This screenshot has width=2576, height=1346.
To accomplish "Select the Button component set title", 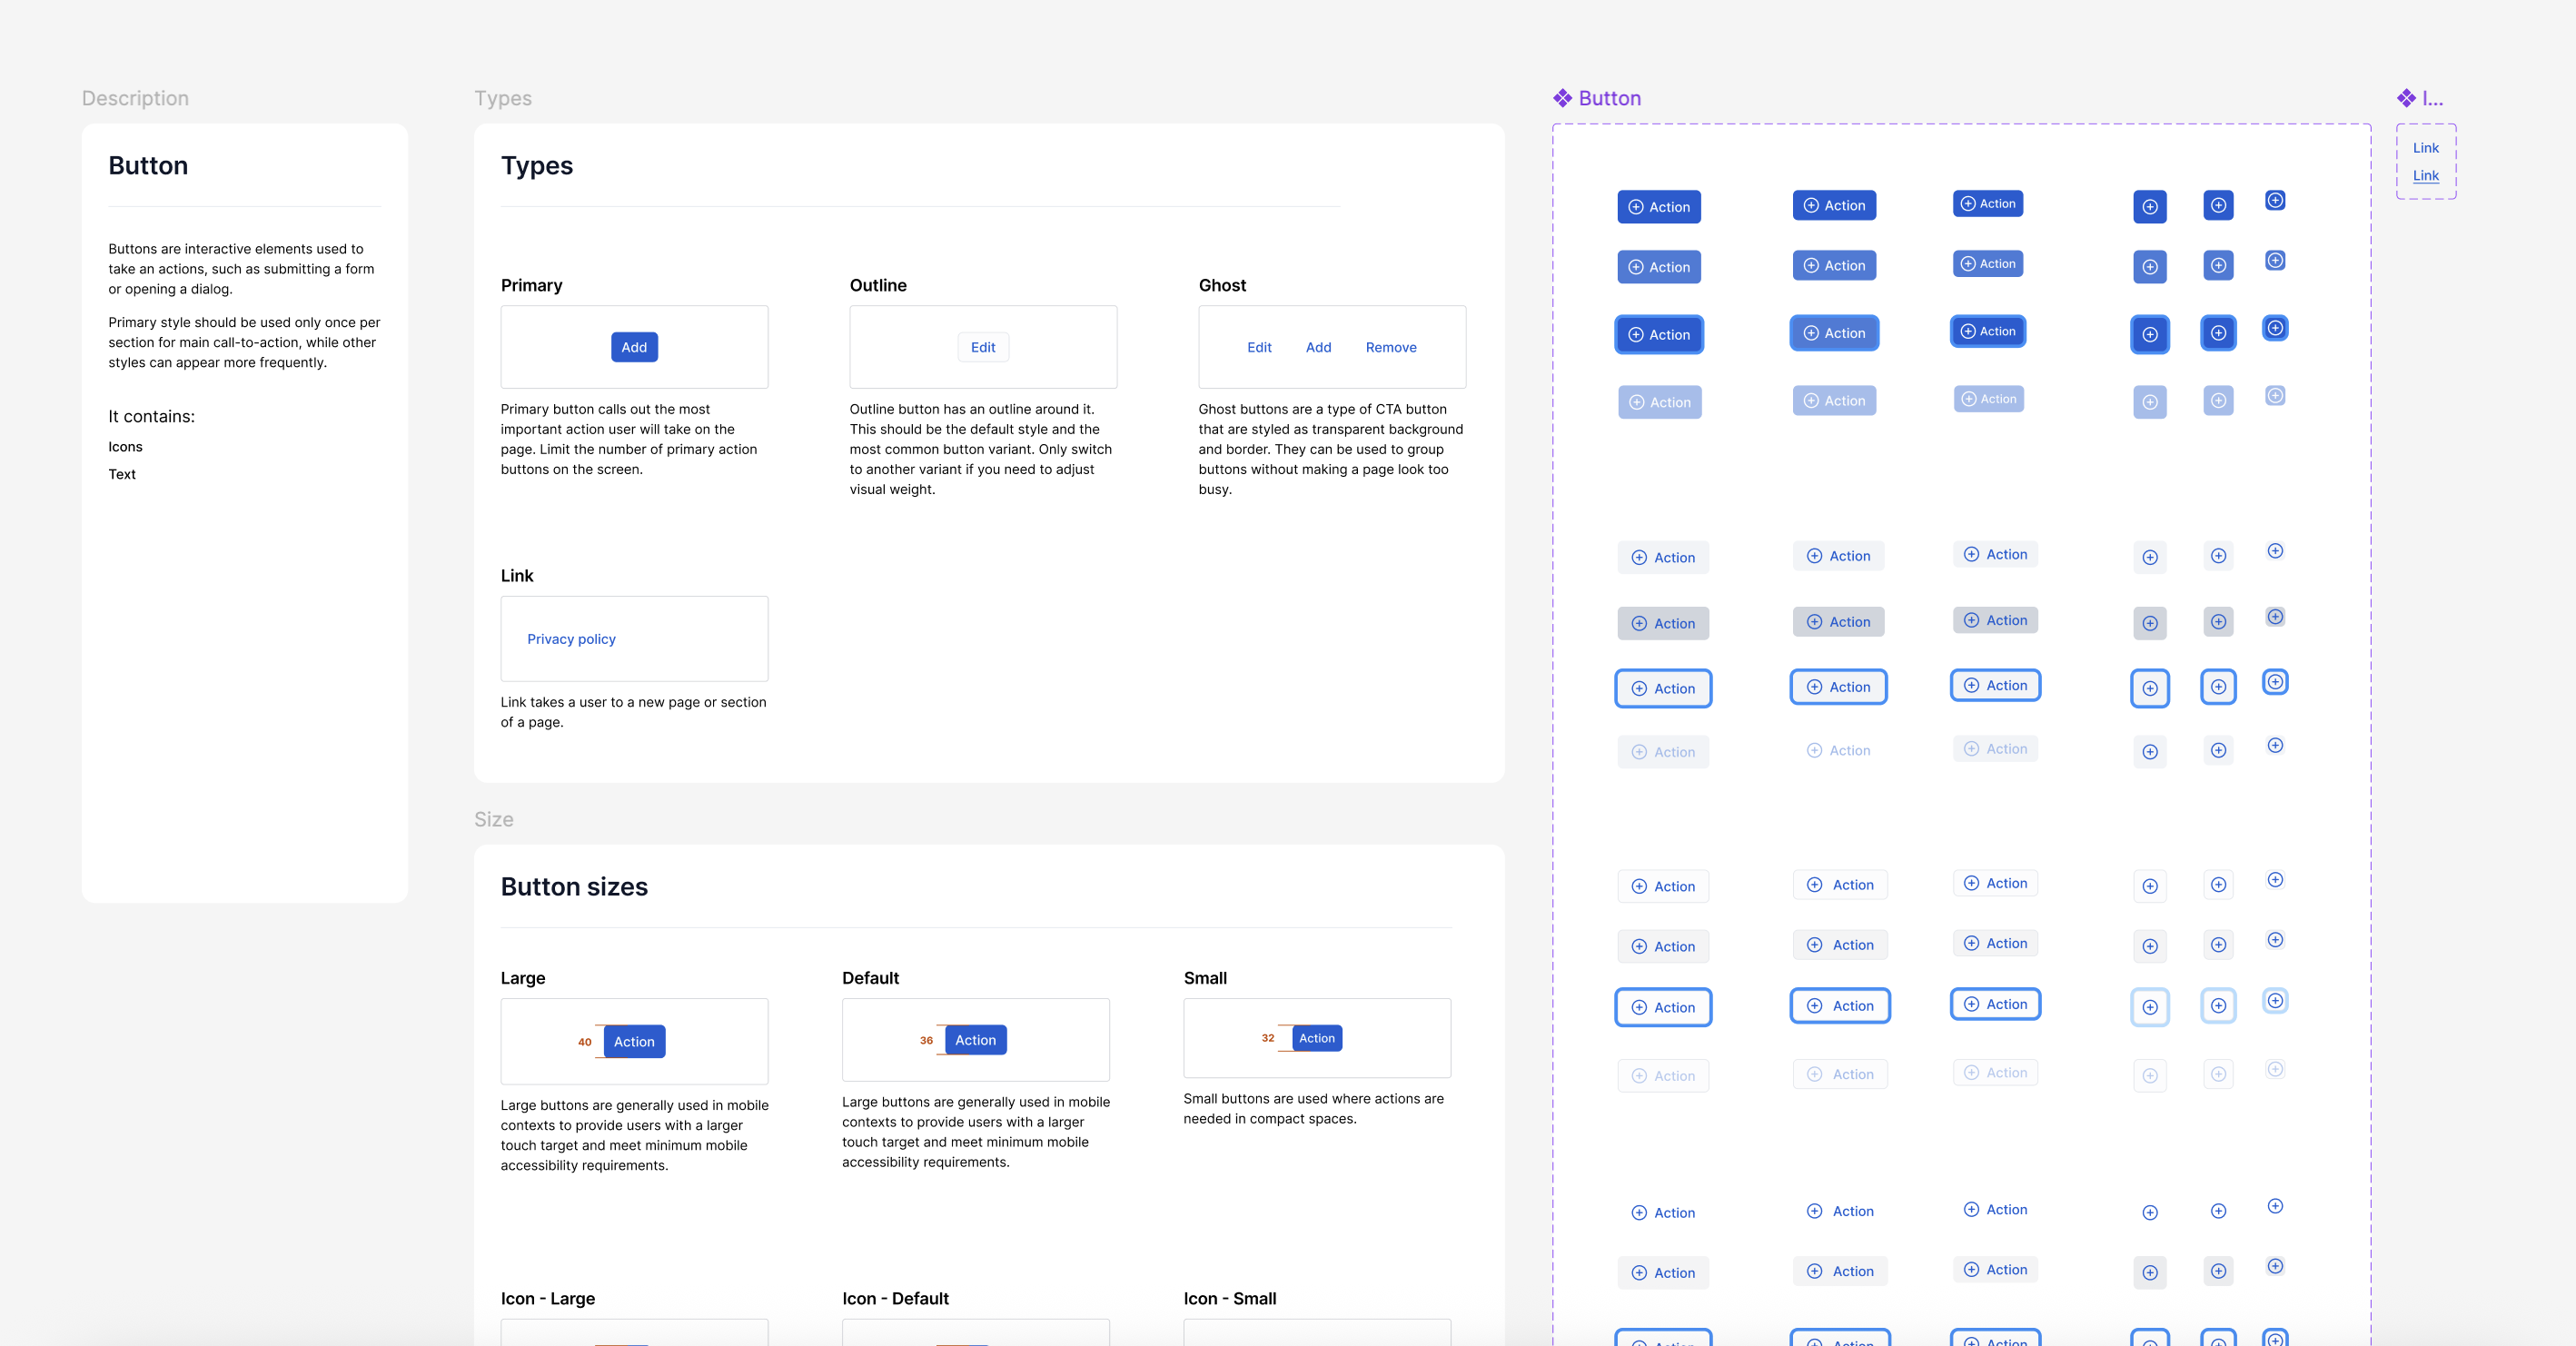I will [1609, 98].
